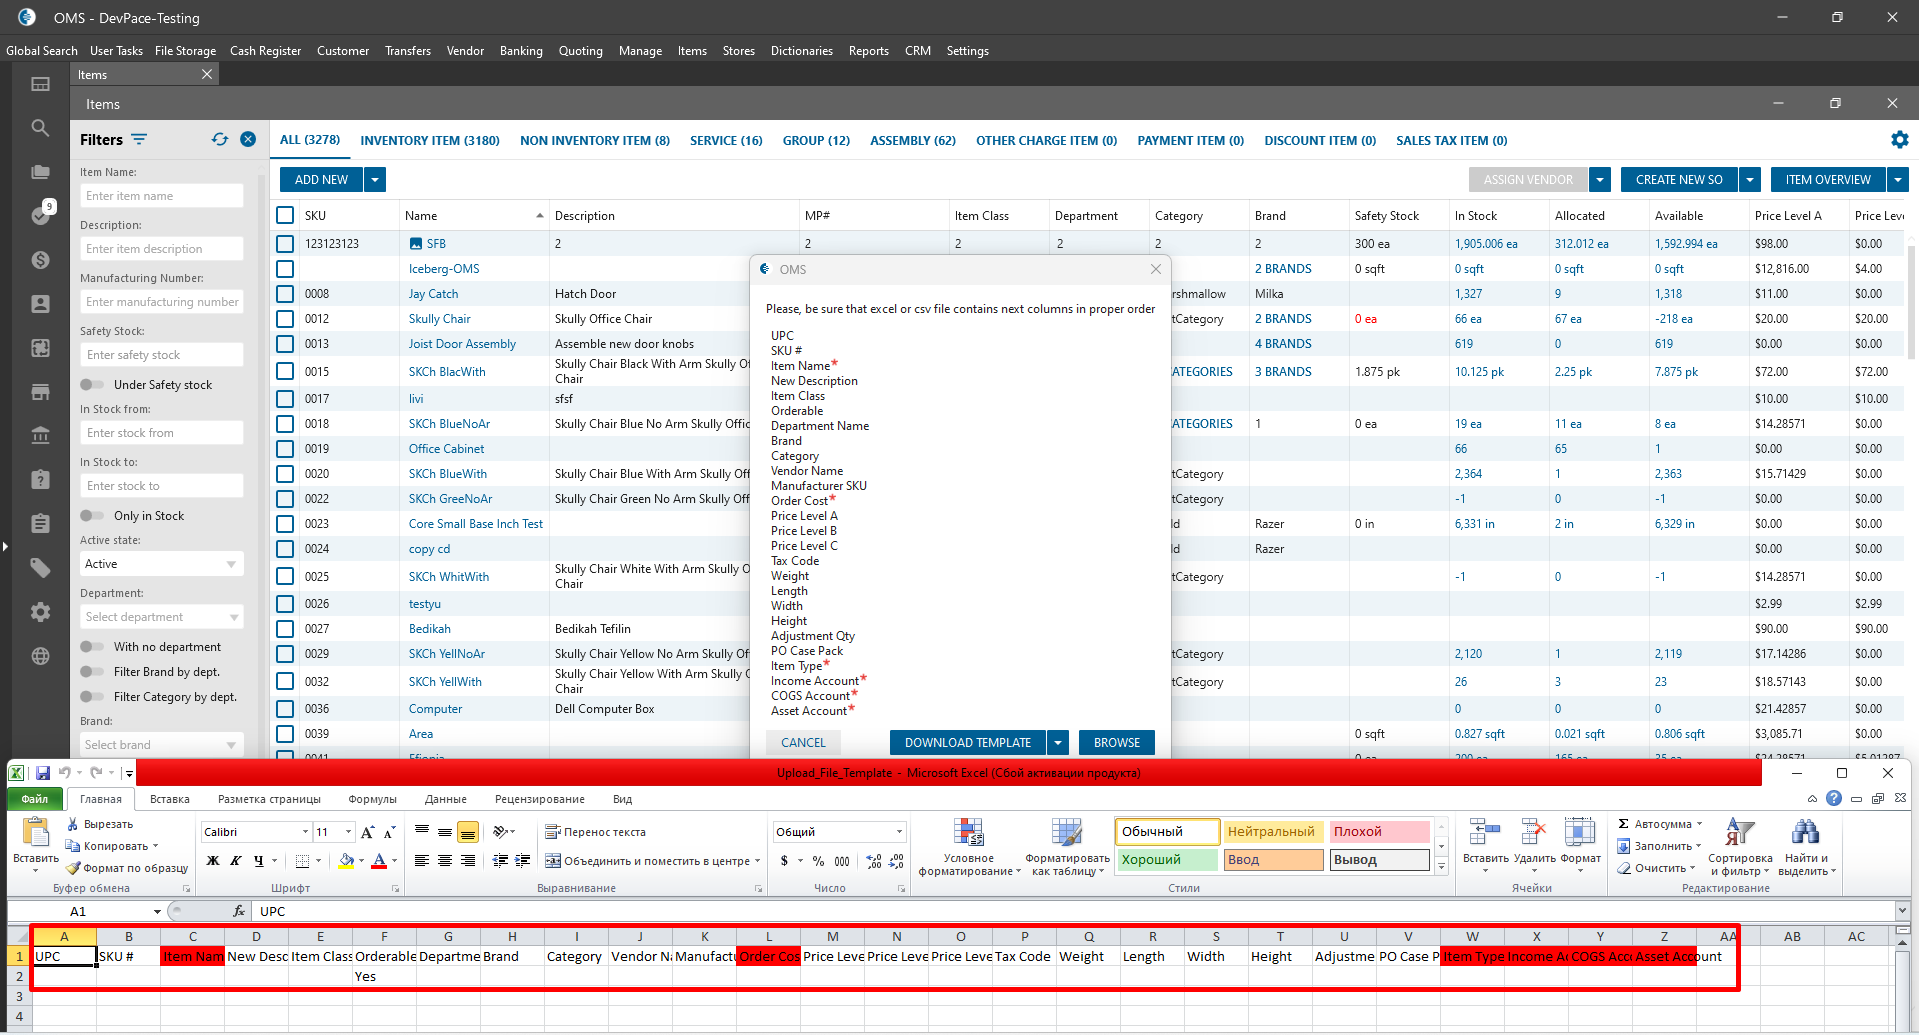Click the Browse button
Screen dimensions: 1919x1035
(x=1116, y=743)
